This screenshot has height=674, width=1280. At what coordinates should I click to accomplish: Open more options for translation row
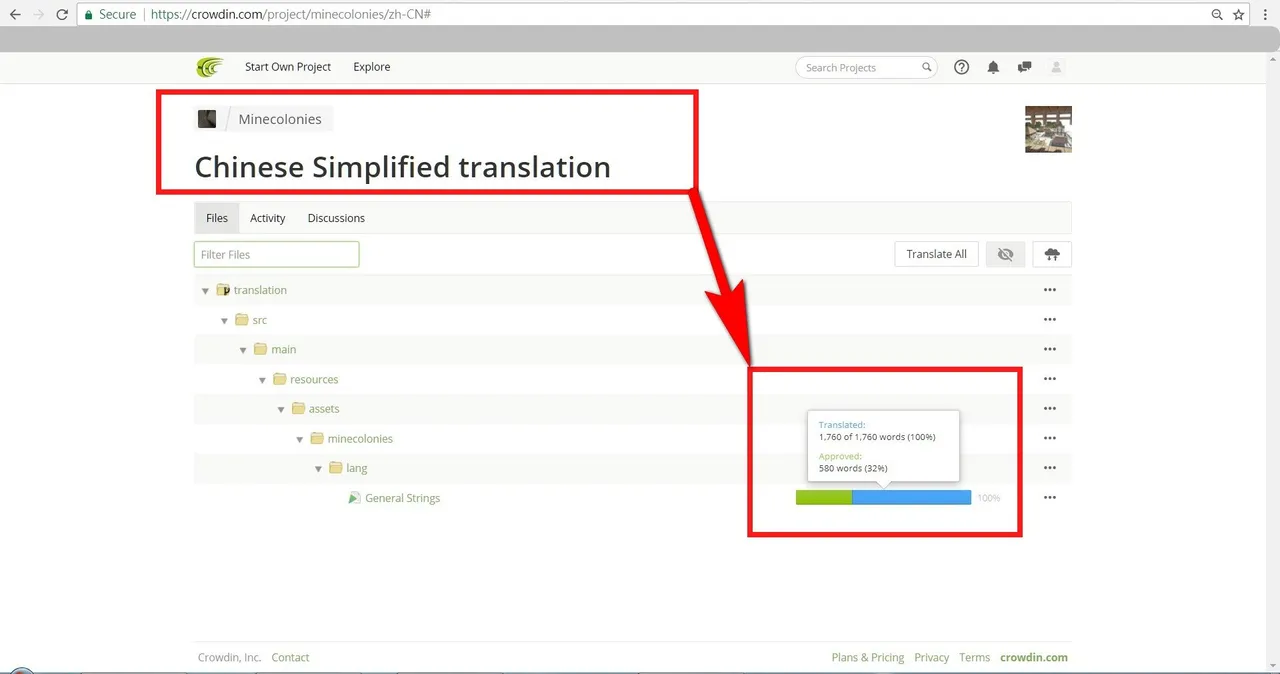1050,290
